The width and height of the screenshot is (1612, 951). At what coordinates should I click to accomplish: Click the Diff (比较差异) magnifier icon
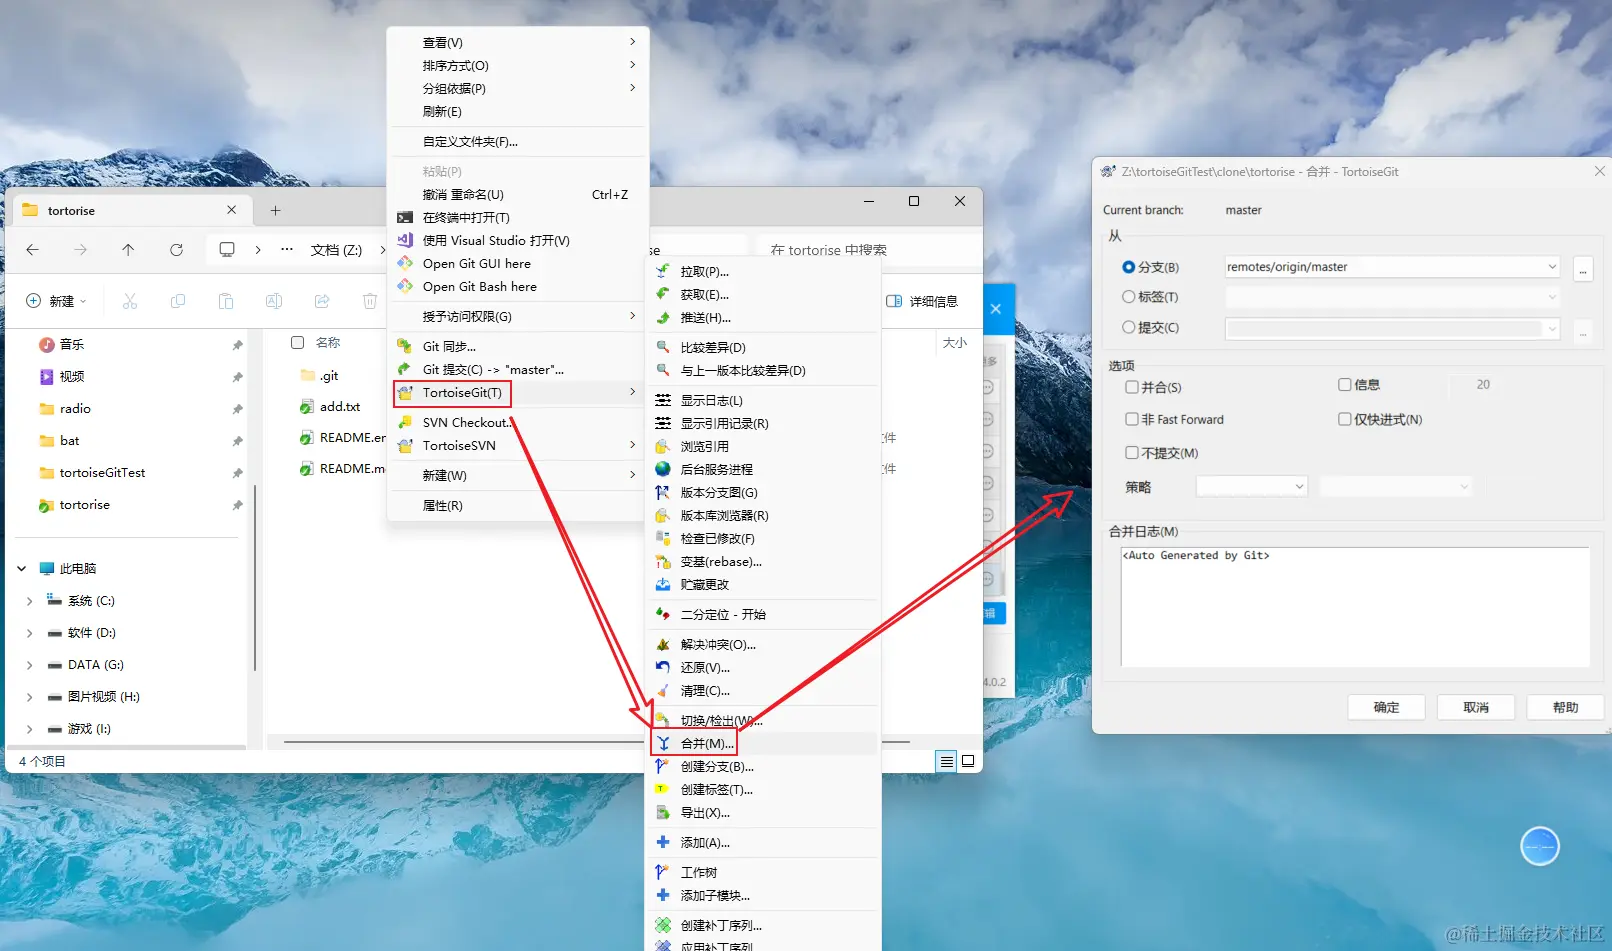pos(662,347)
